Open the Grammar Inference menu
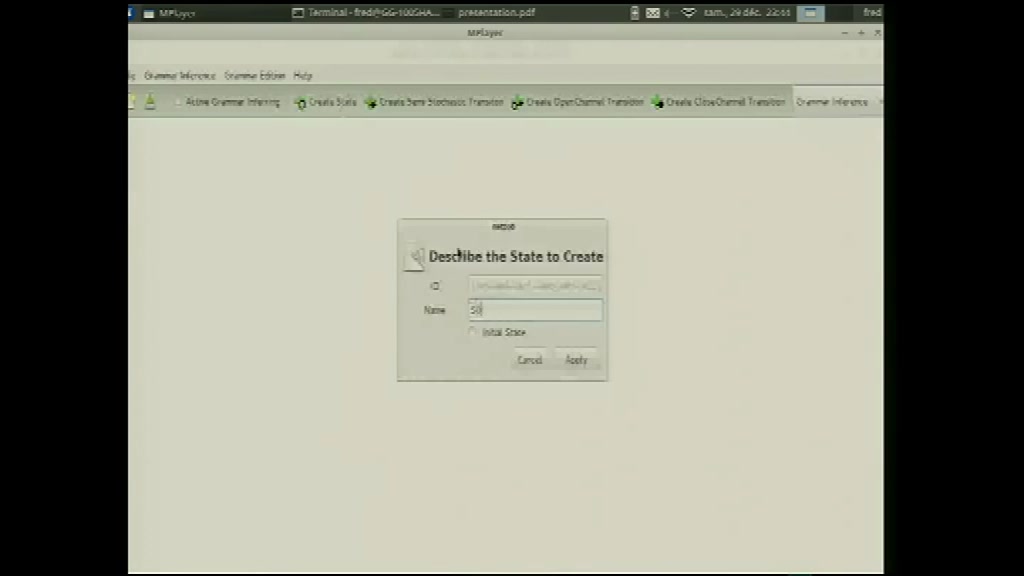Image resolution: width=1024 pixels, height=576 pixels. point(180,76)
